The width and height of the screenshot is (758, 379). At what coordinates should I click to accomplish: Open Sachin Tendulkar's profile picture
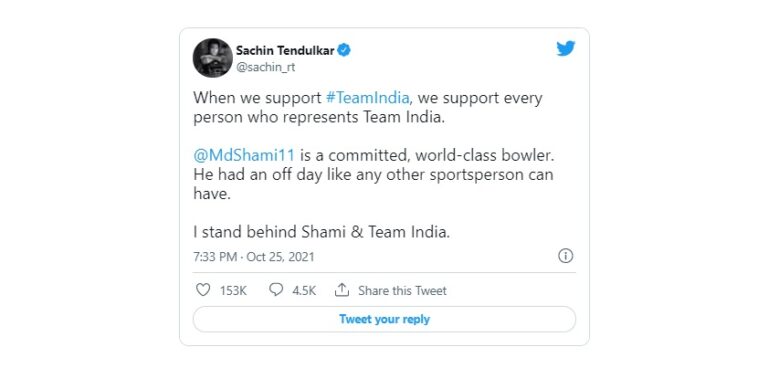(213, 58)
